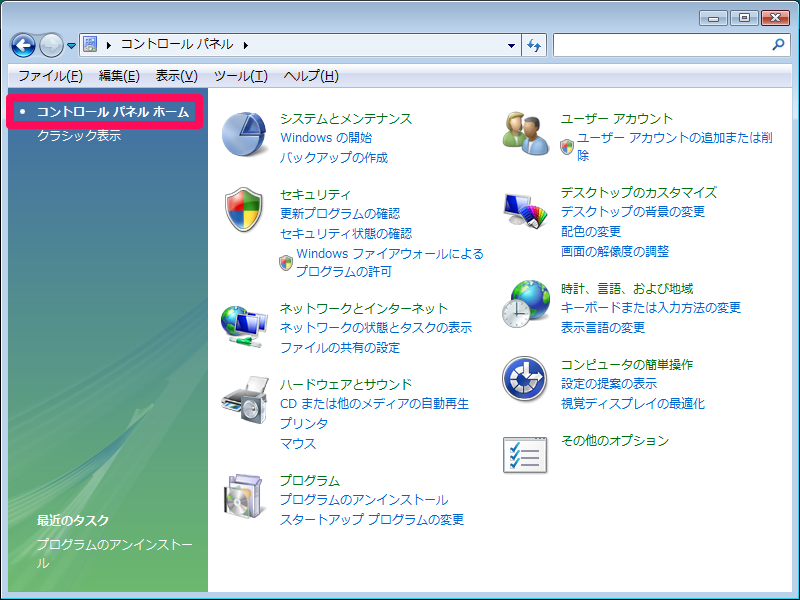Click the System and Maintenance (システムとメンテナンス) icon
The height and width of the screenshot is (600, 800).
pos(244,134)
